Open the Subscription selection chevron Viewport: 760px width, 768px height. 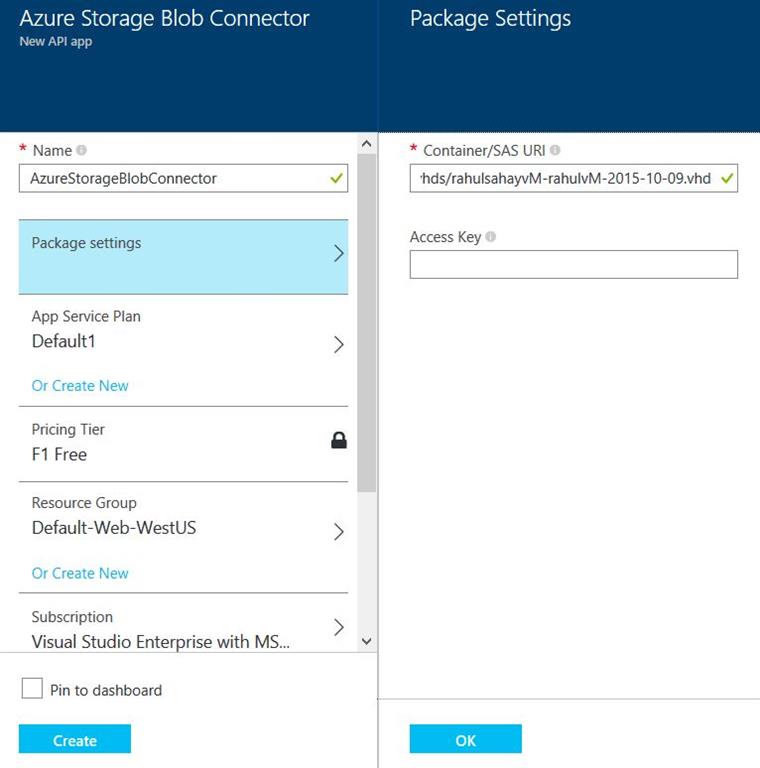[339, 628]
